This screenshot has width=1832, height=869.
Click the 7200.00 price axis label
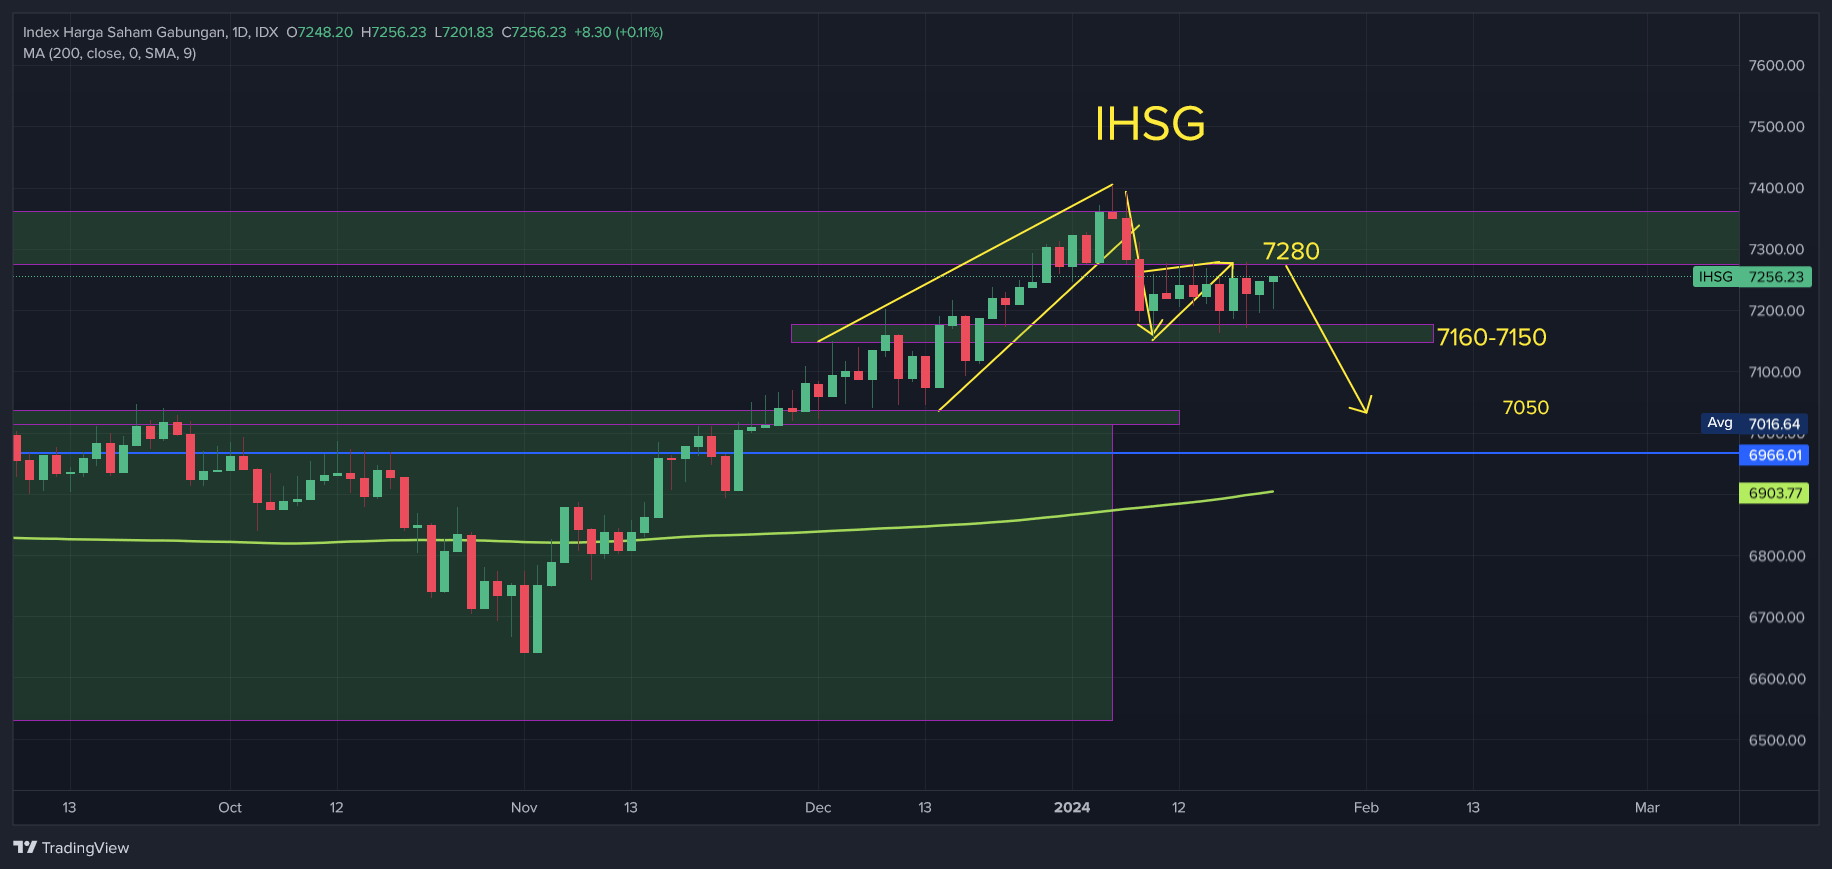pos(1776,311)
